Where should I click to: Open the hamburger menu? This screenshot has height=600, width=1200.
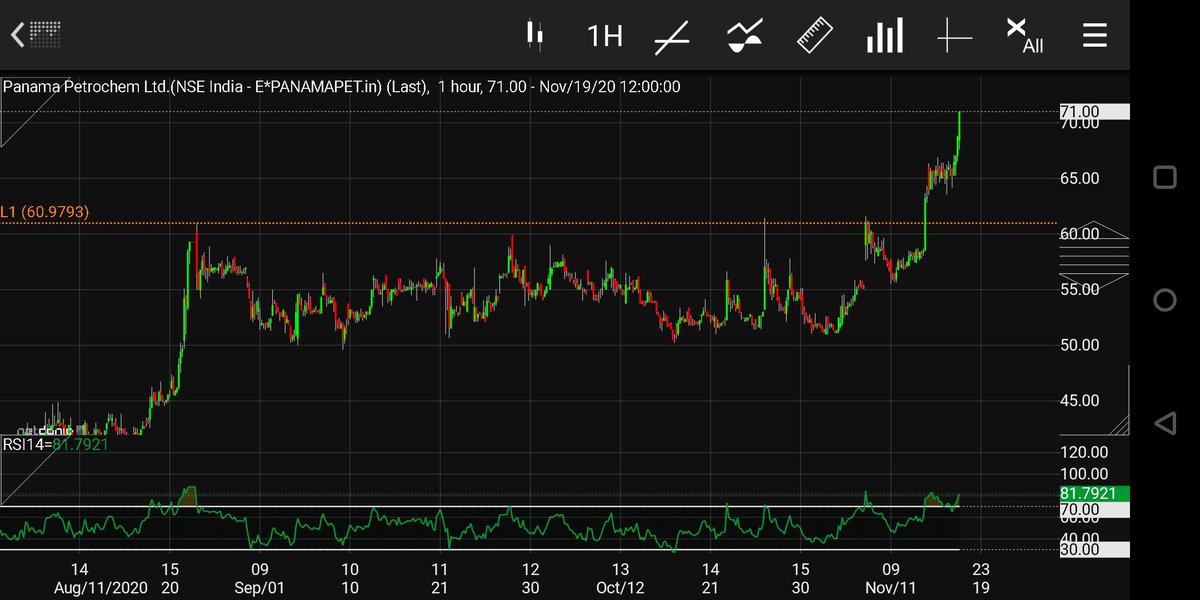(1094, 35)
